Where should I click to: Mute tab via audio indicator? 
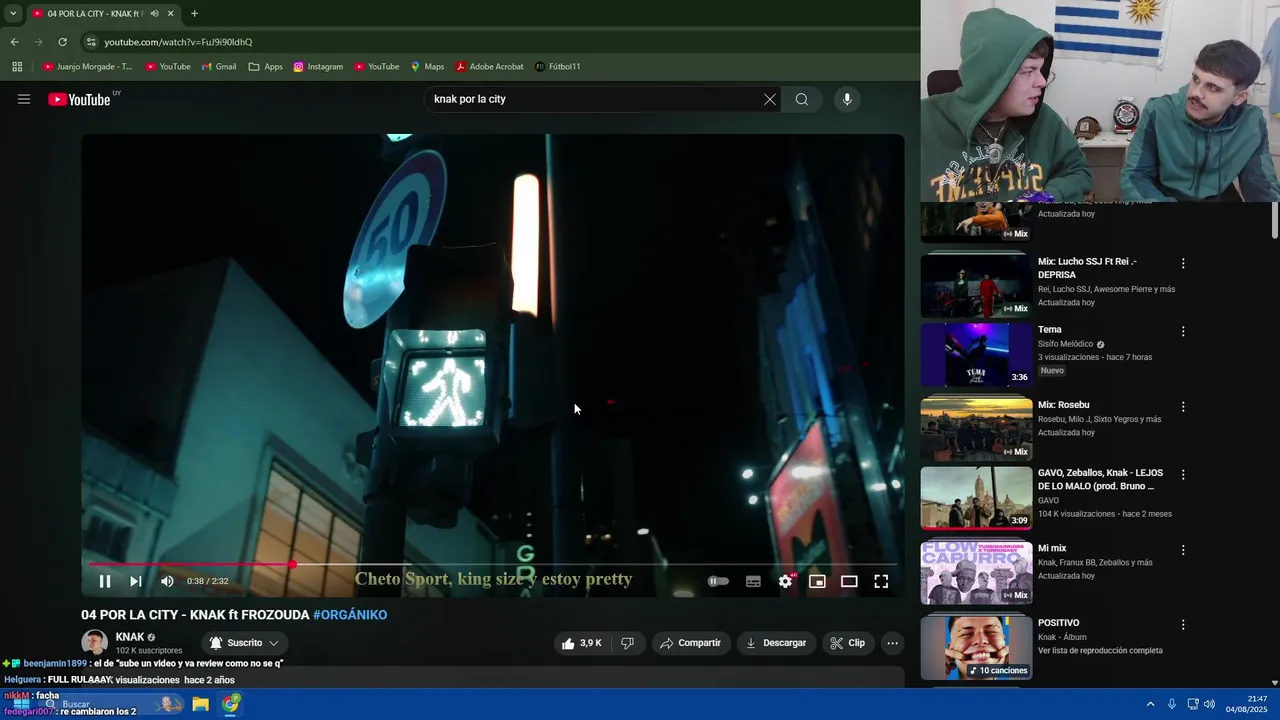point(154,13)
